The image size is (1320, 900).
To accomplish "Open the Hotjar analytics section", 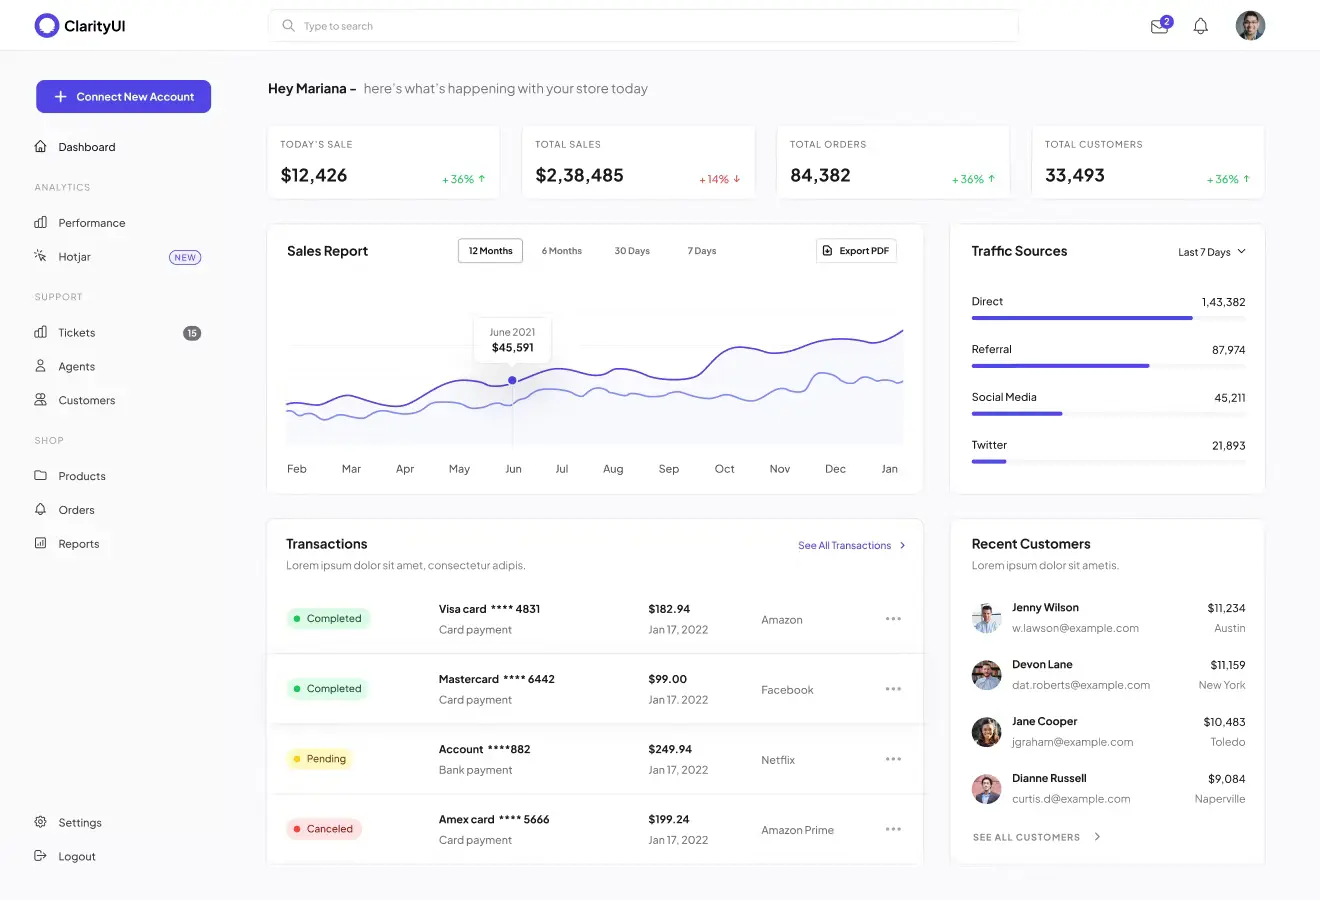I will 76,256.
